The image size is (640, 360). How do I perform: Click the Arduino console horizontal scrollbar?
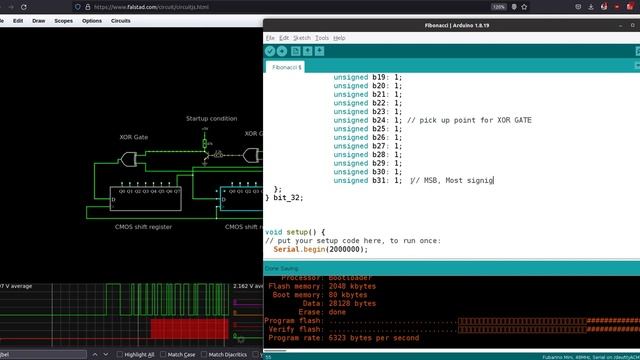(276, 350)
